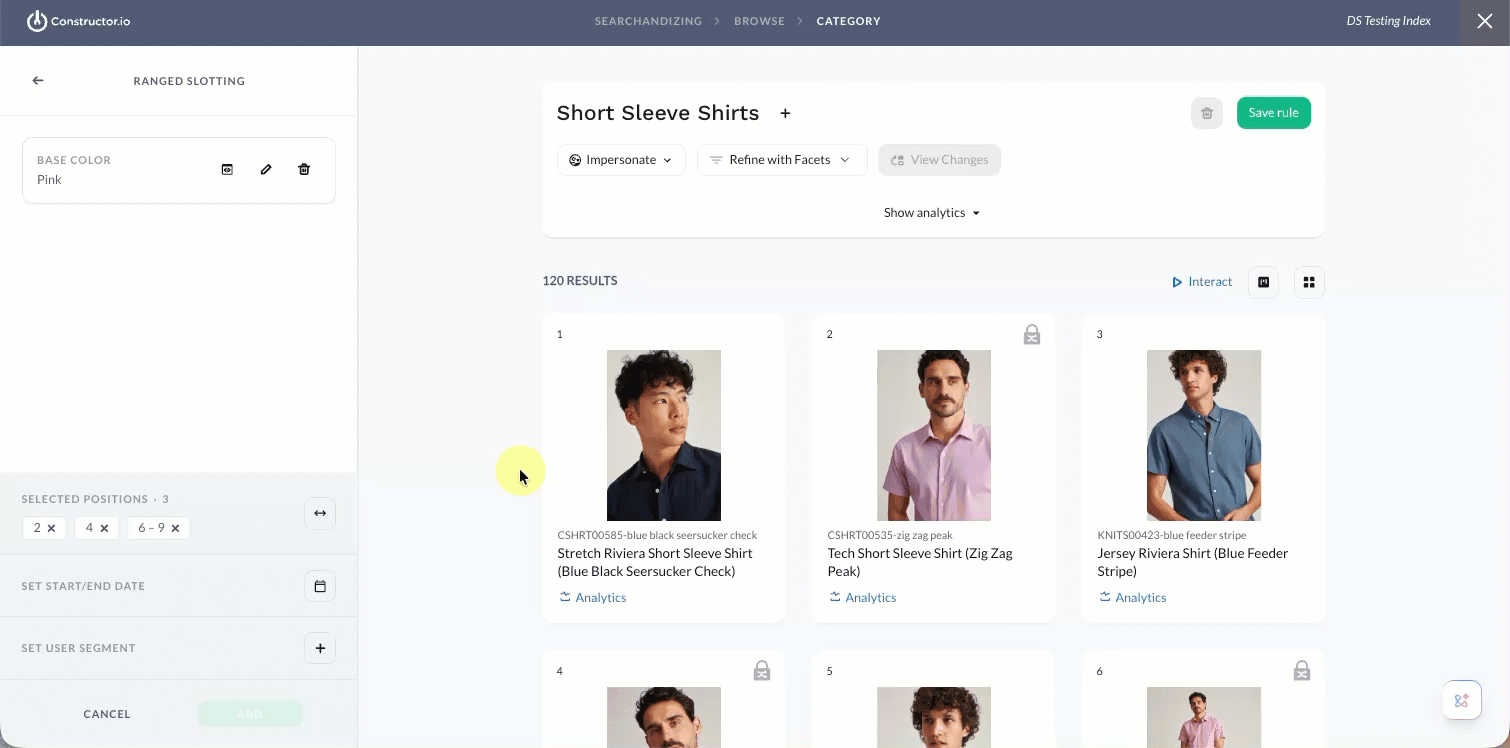The height and width of the screenshot is (748, 1510).
Task: Close the editor with top-right X
Action: coord(1485,21)
